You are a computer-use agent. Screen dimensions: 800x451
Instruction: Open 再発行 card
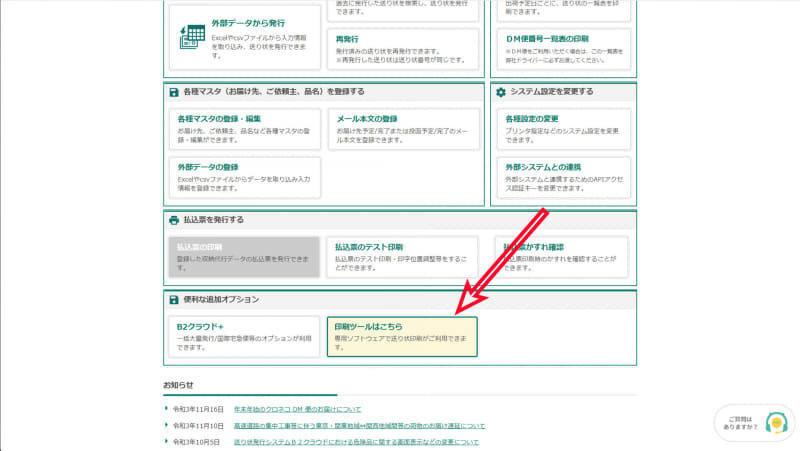403,48
